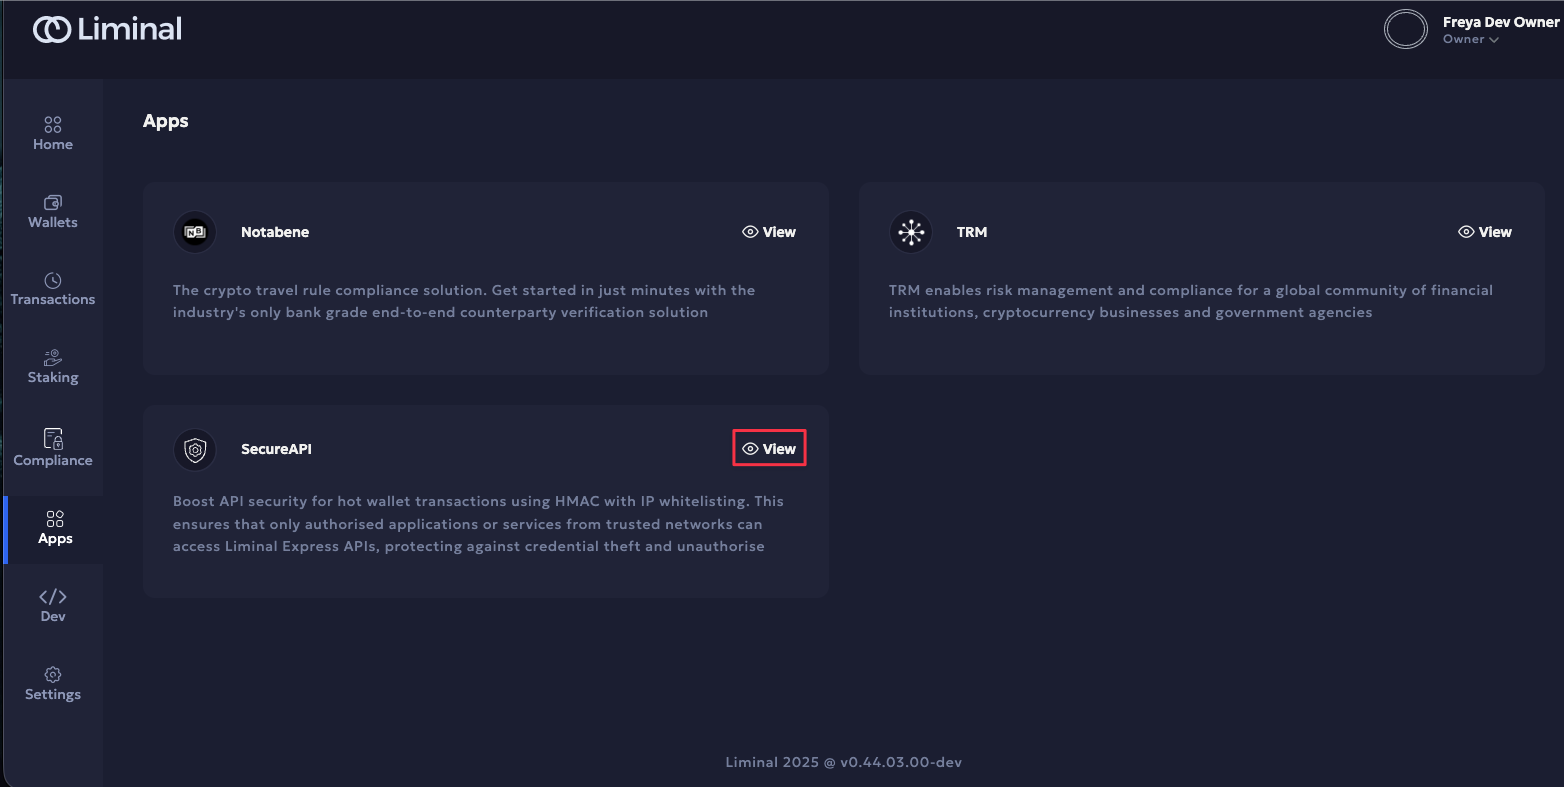Expand the Owner role dropdown
This screenshot has height=787, width=1564.
pyautogui.click(x=1471, y=40)
